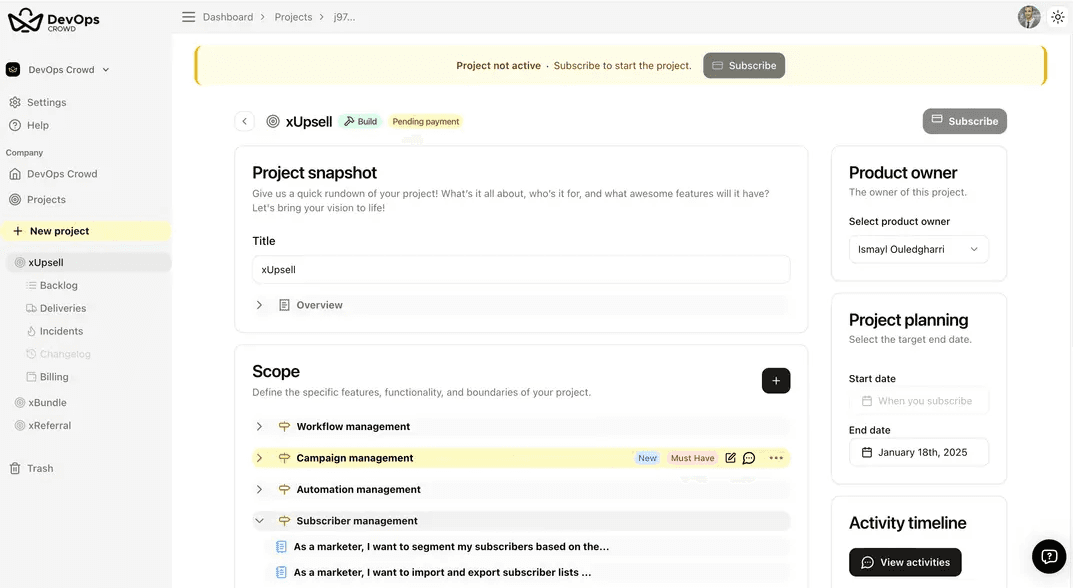Open the Select product owner dropdown

point(918,248)
